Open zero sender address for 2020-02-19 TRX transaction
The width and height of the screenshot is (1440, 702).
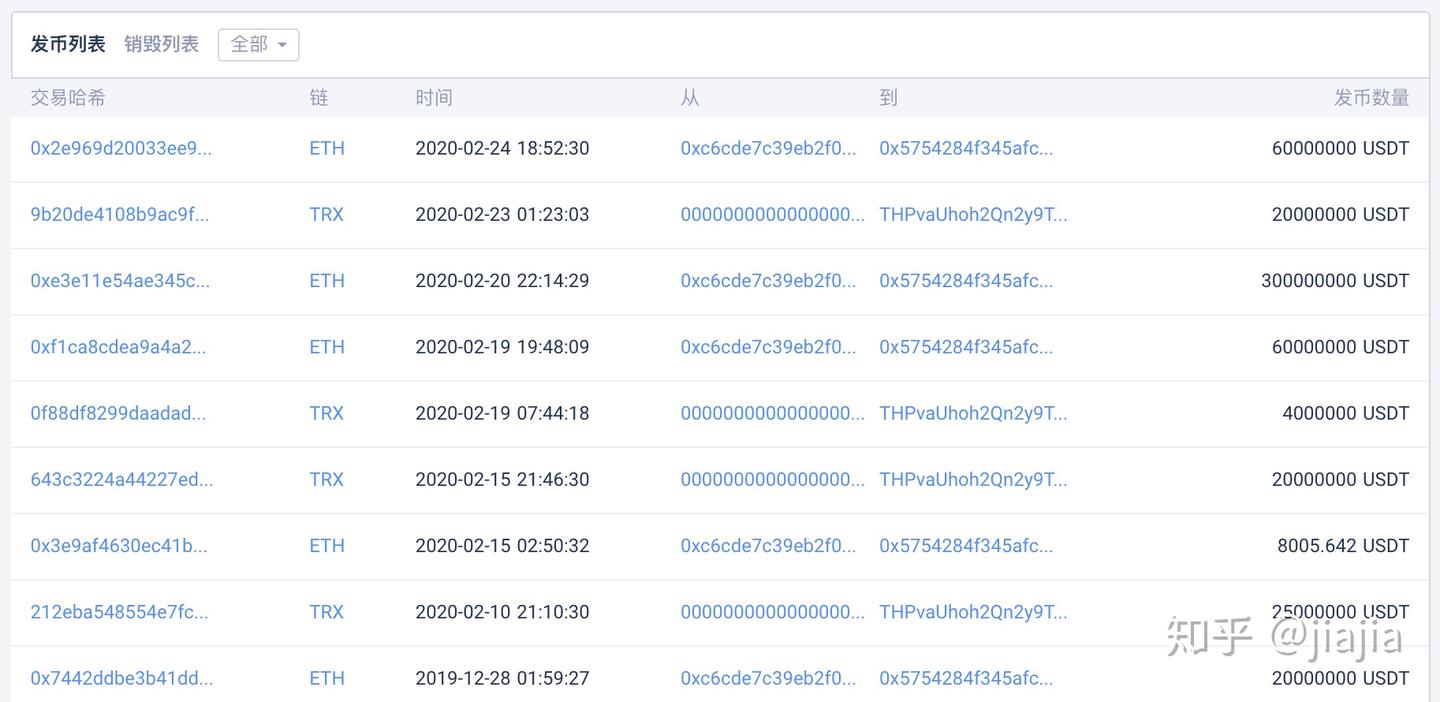772,413
